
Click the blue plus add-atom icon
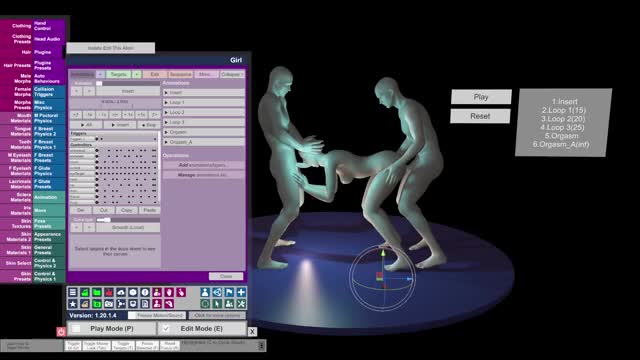click(x=241, y=292)
